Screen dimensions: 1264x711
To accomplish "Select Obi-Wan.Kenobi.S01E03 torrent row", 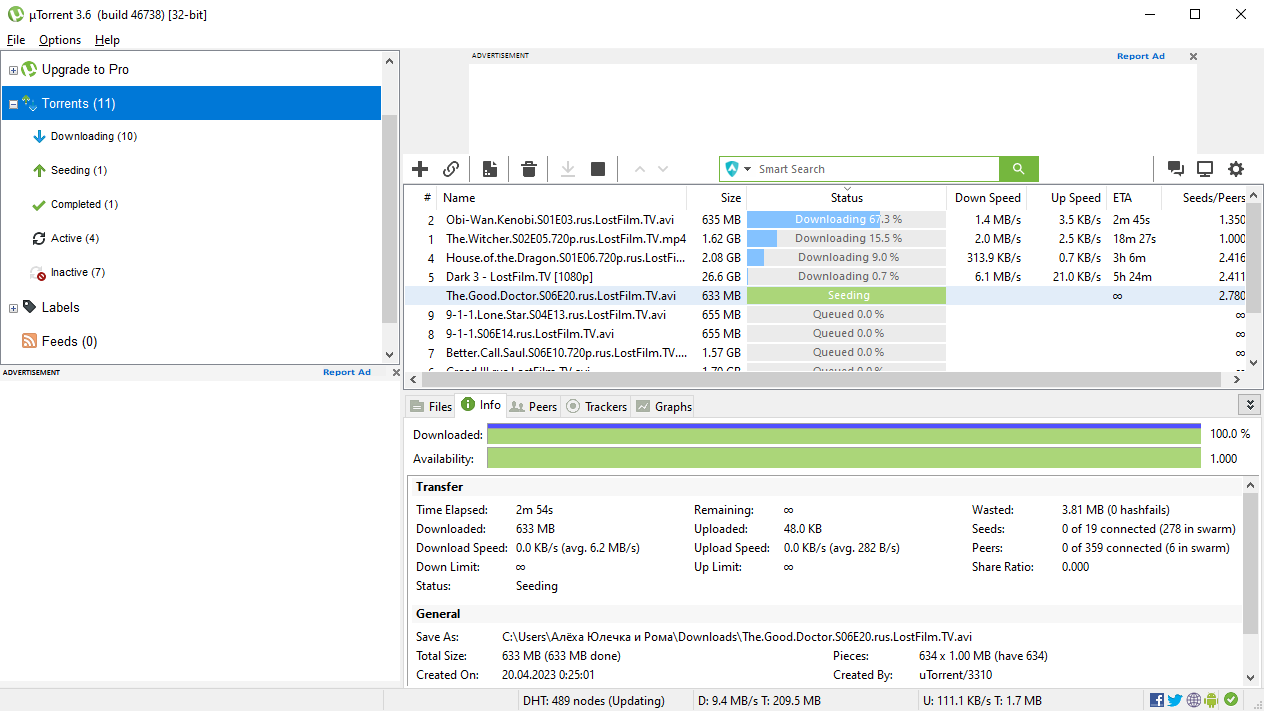I will click(x=826, y=219).
